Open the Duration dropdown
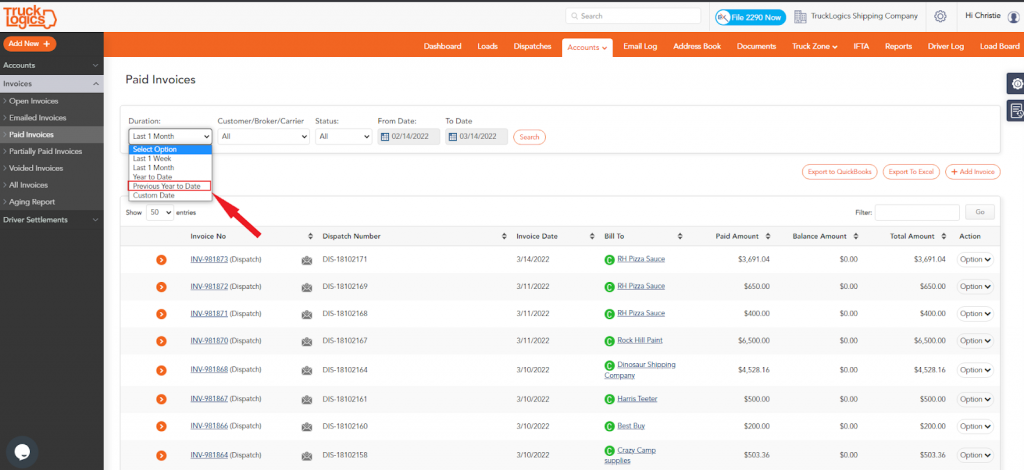 [x=170, y=136]
